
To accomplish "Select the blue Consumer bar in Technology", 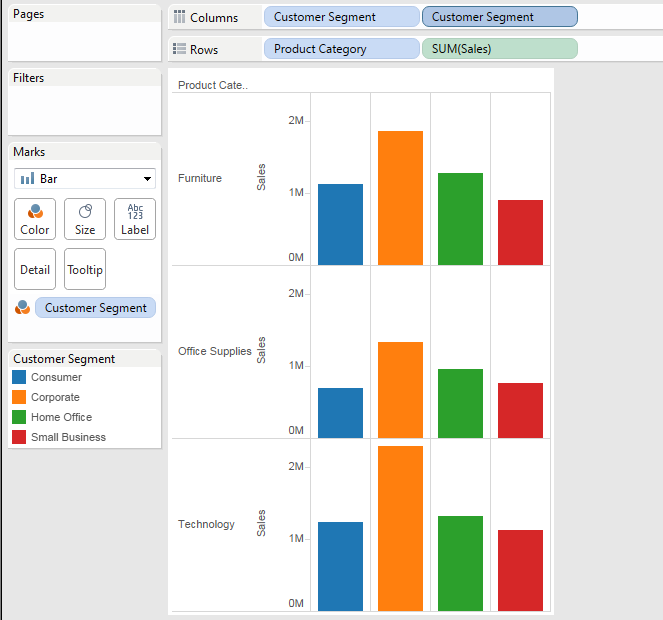I will pyautogui.click(x=340, y=567).
